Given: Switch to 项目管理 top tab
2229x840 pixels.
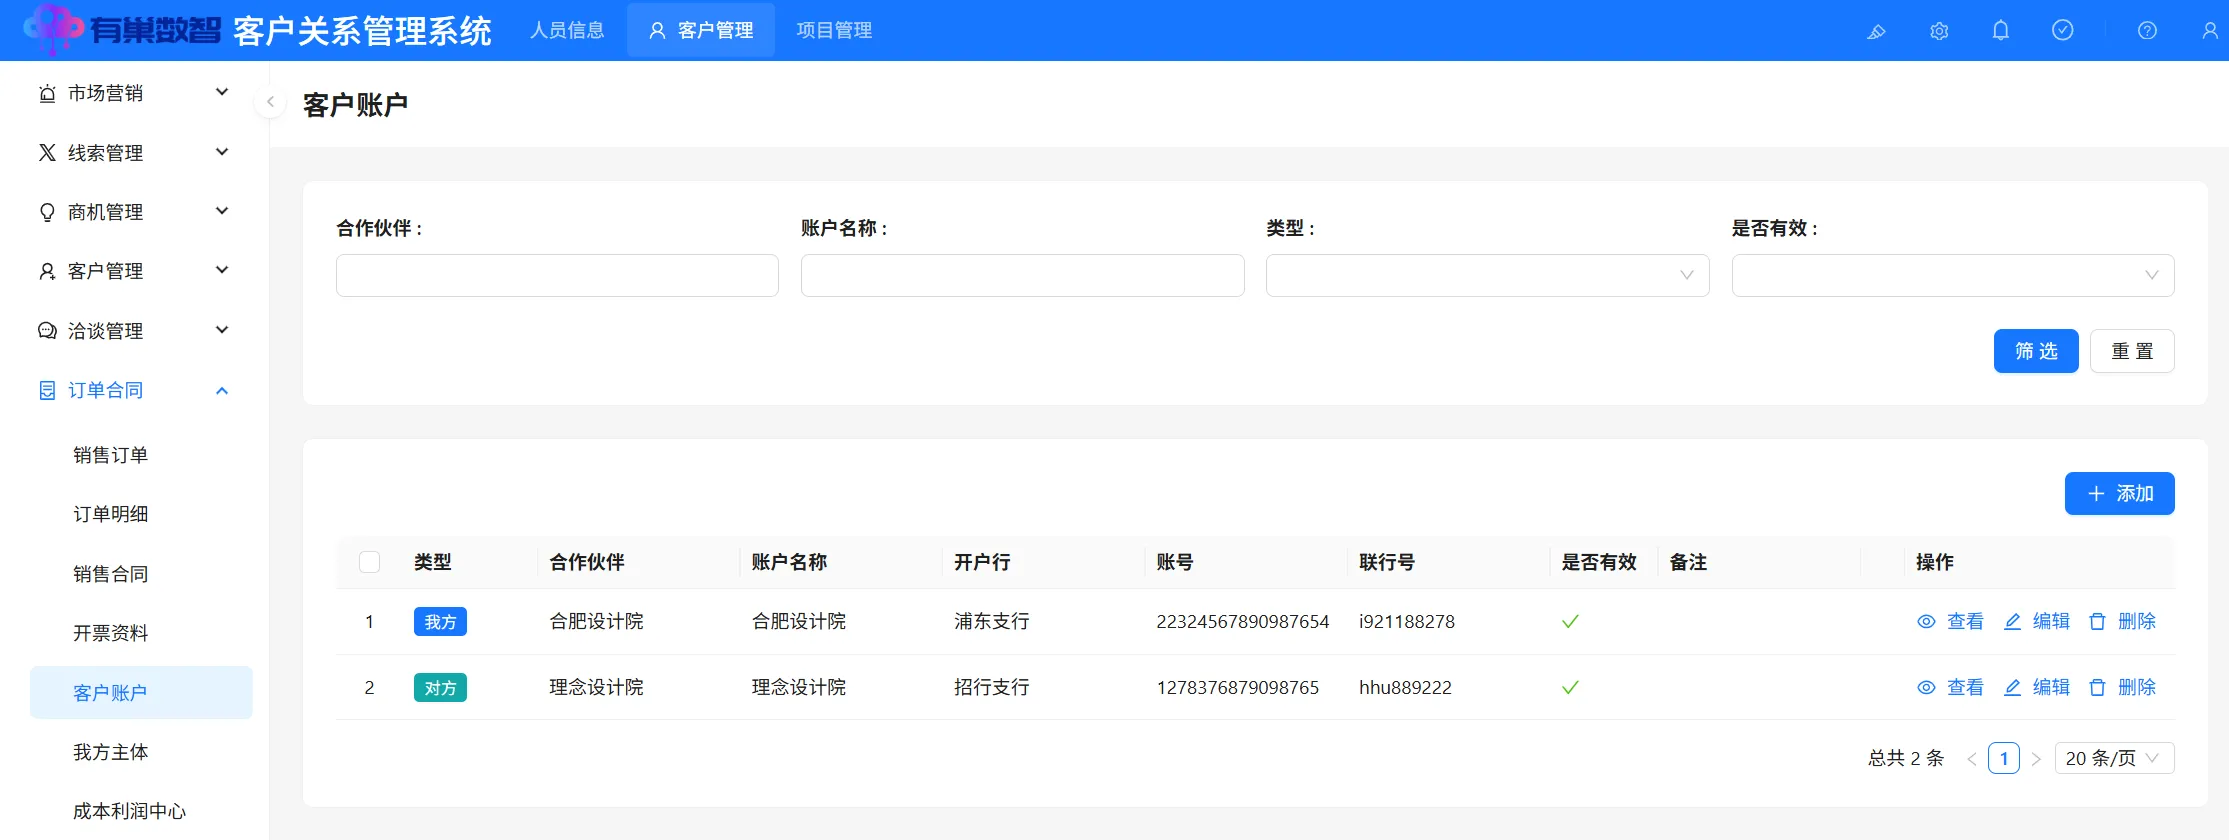Looking at the screenshot, I should tap(834, 30).
